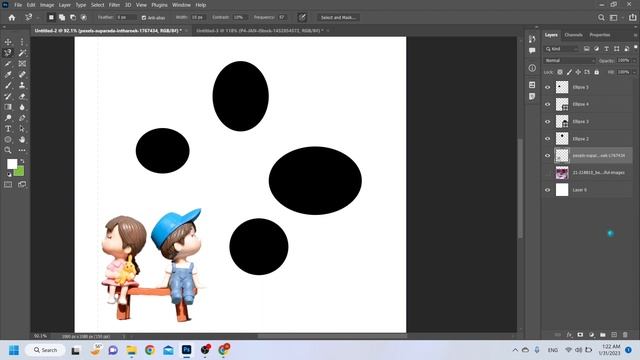Open the blend mode Normal dropdown
640x360 pixels.
[x=569, y=60]
